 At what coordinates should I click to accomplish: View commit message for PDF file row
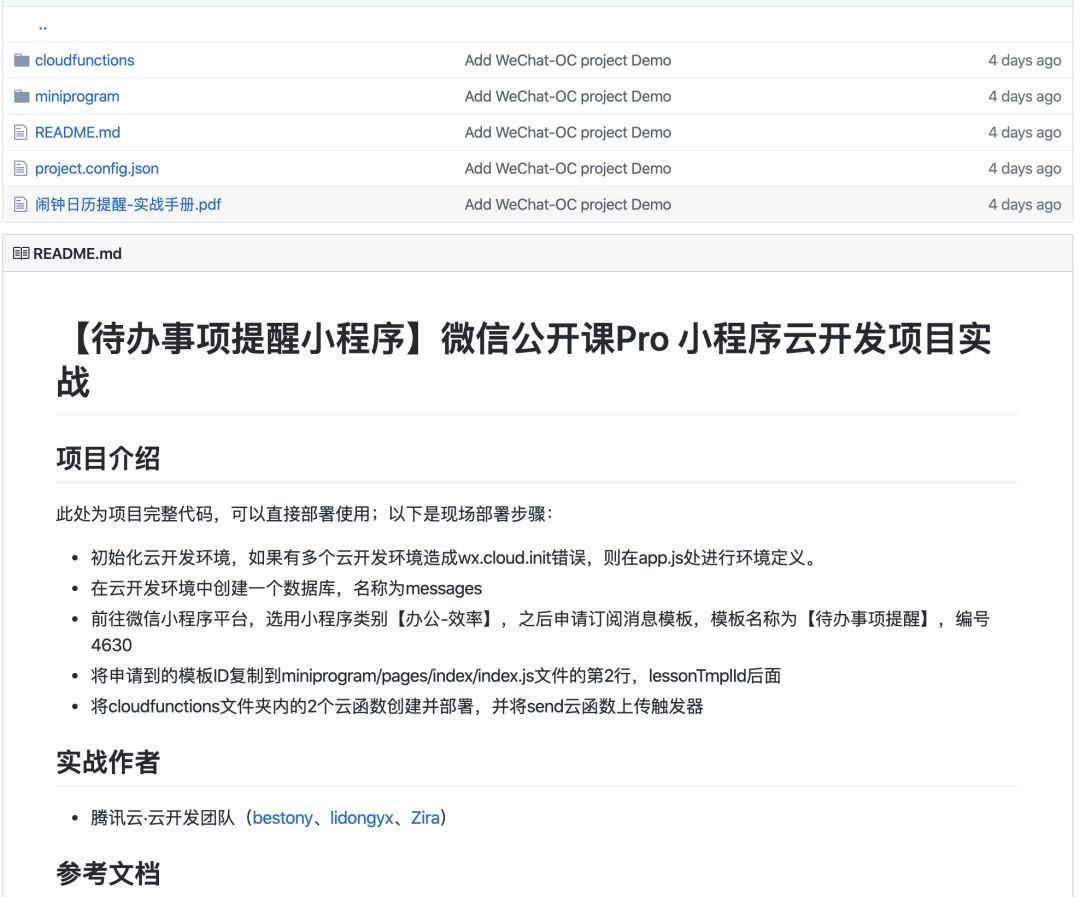[568, 204]
